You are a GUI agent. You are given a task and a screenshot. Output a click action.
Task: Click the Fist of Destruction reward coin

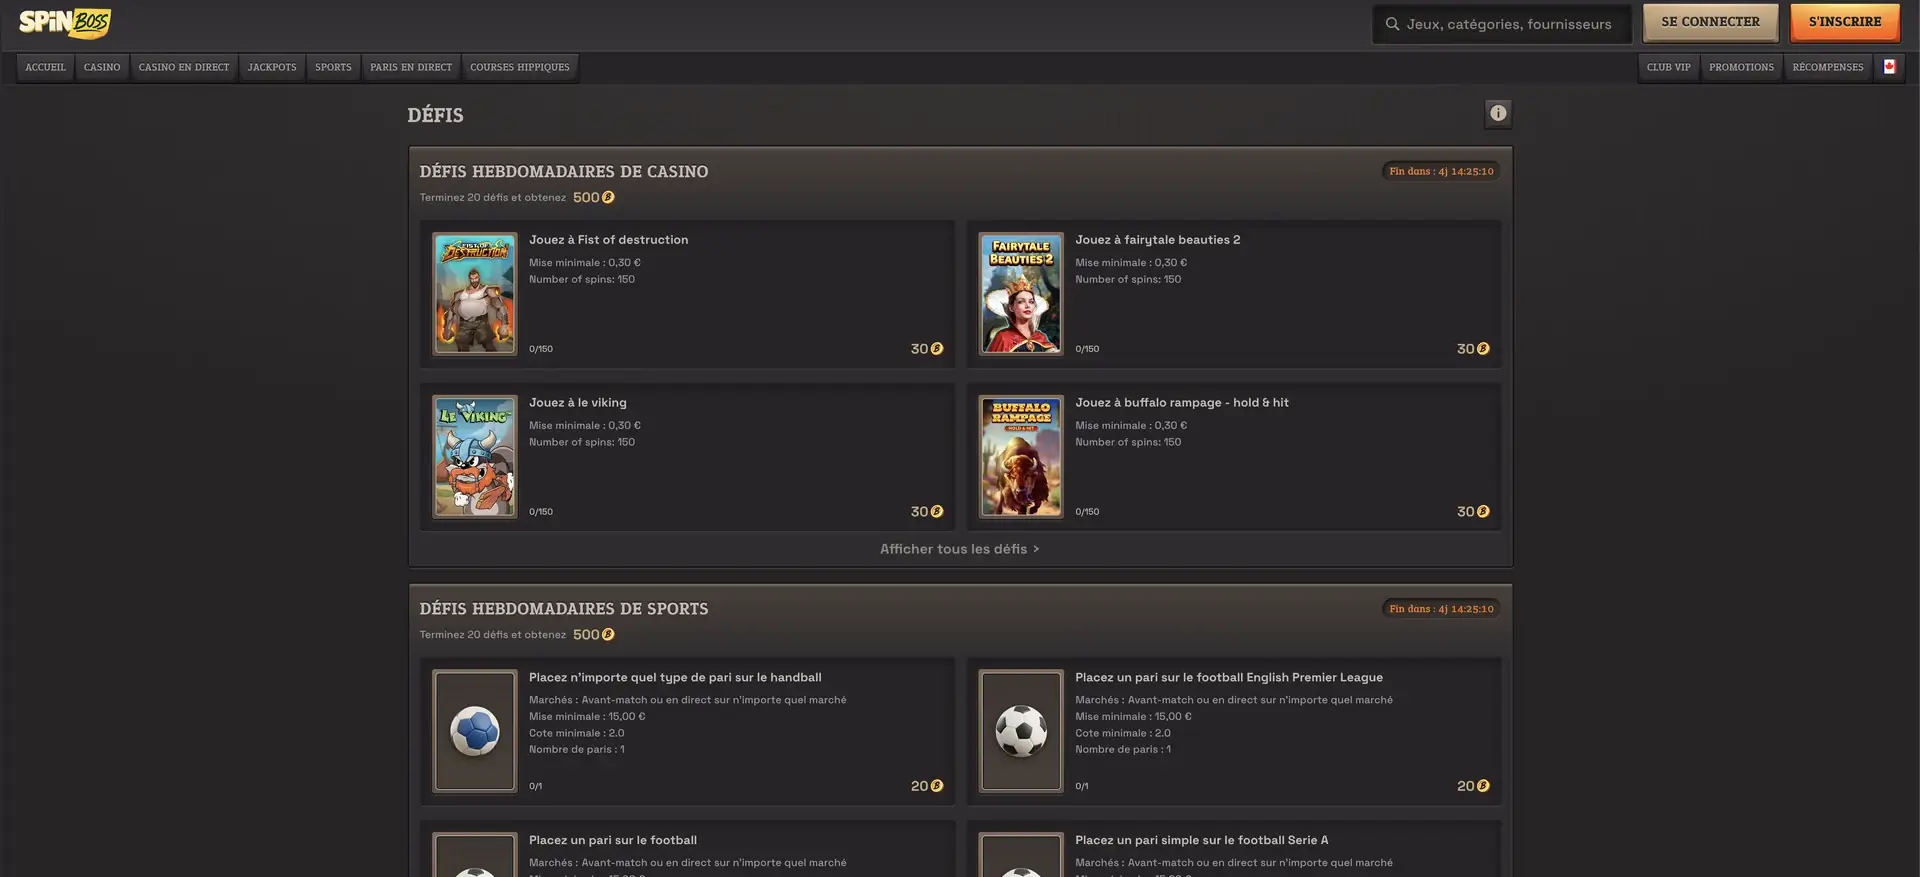(937, 349)
